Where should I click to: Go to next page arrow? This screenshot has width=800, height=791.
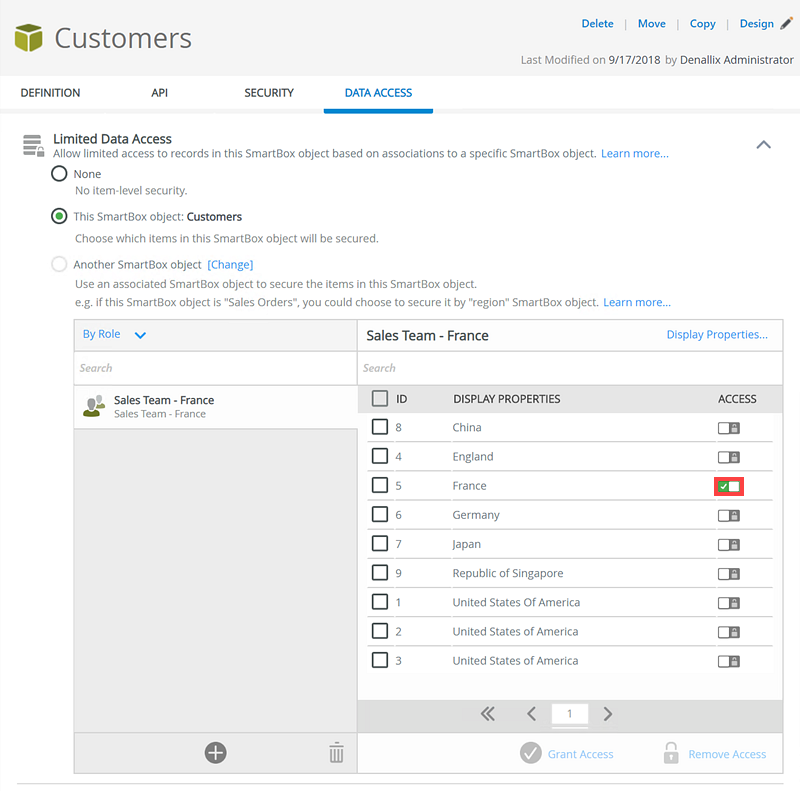pos(608,714)
